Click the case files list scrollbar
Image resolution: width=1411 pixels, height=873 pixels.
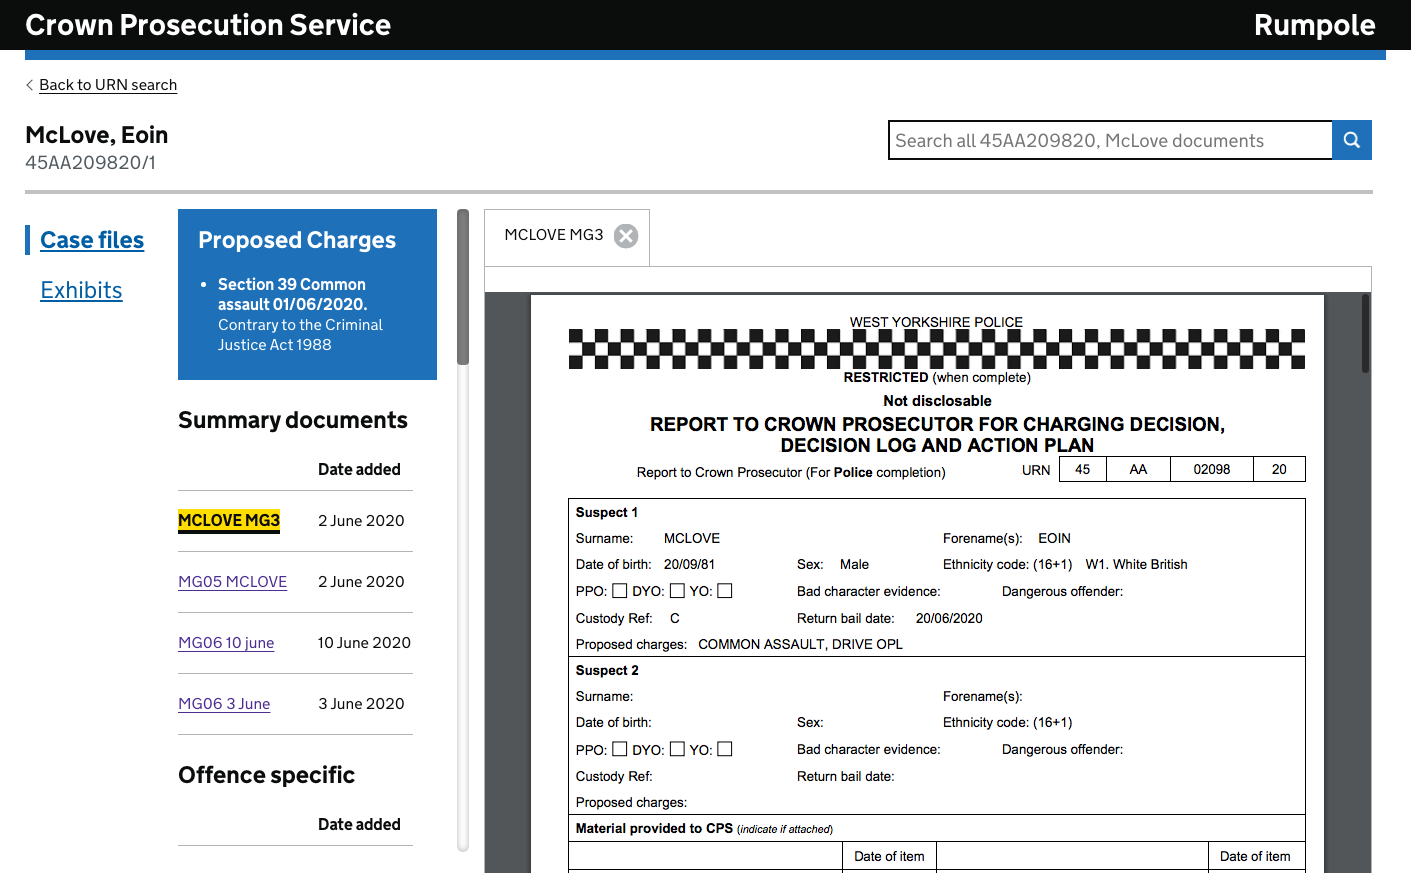click(x=463, y=288)
